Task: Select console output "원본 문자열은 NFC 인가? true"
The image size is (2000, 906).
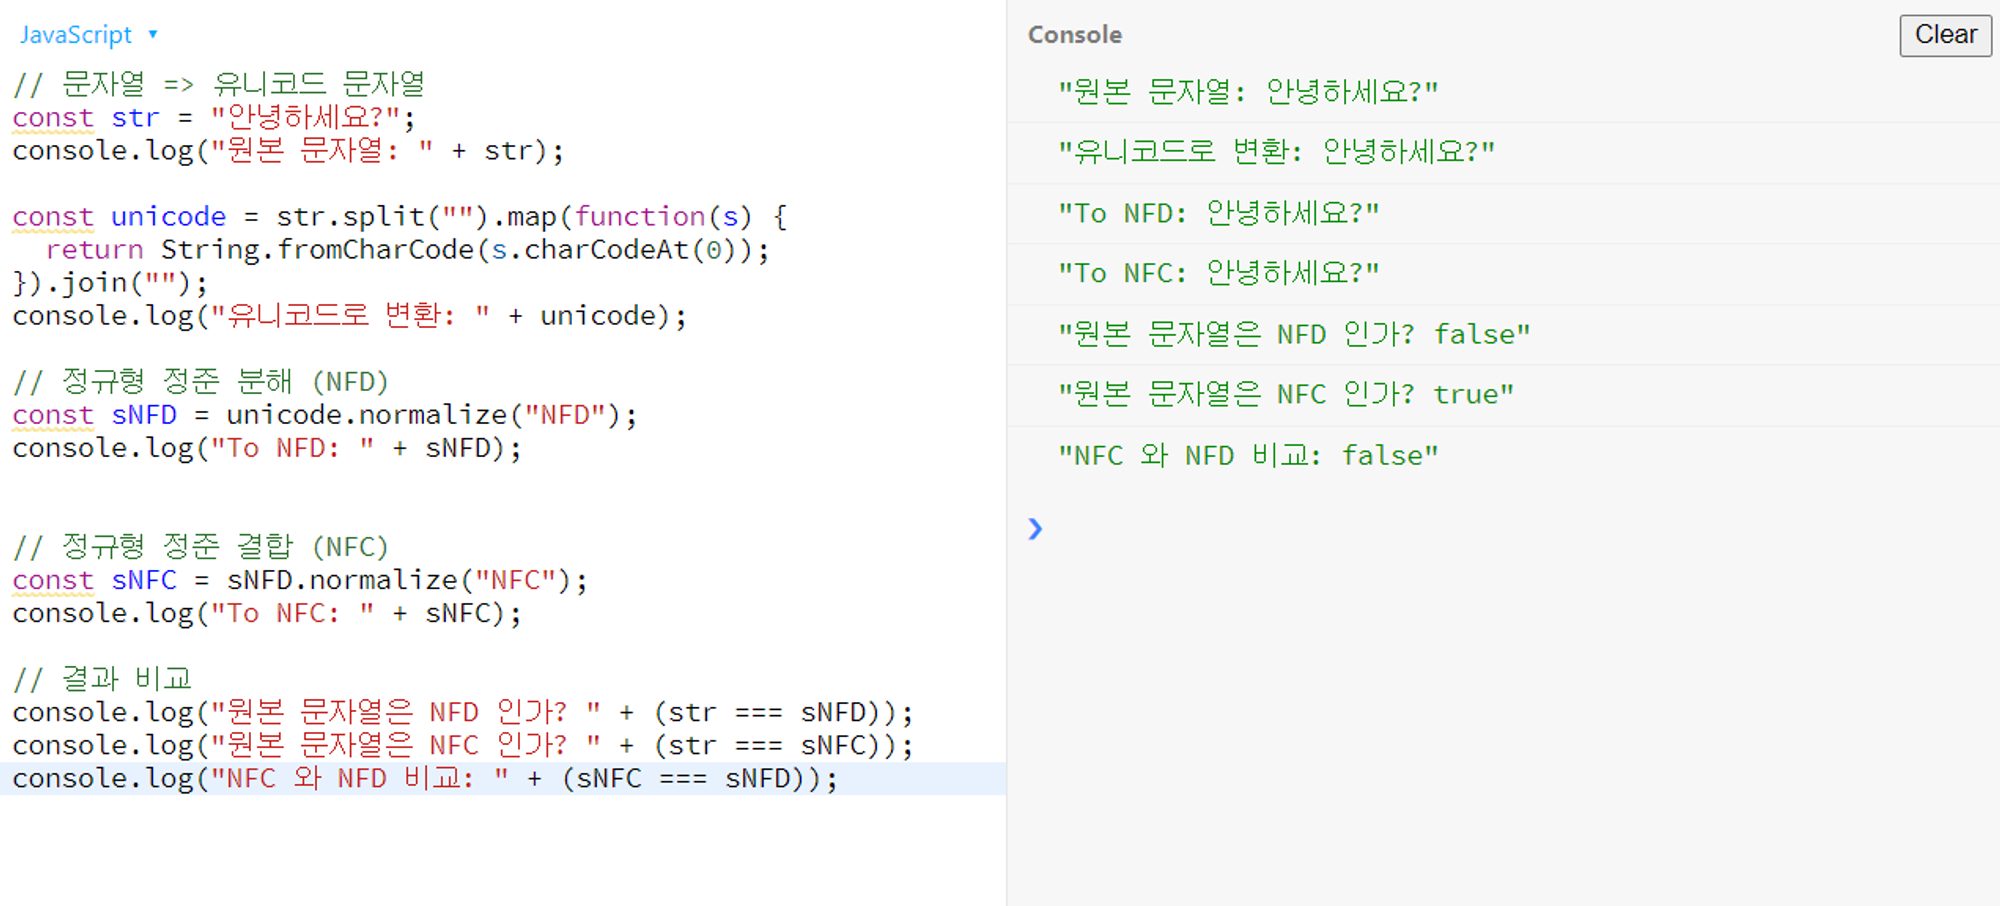Action: (1286, 394)
